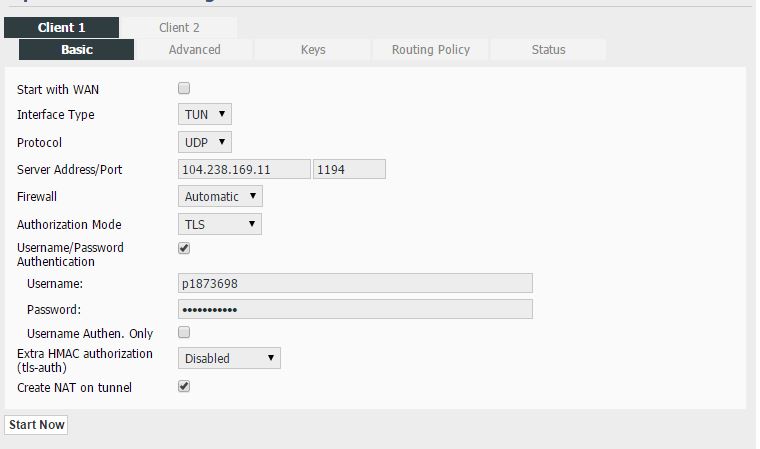760x449 pixels.
Task: Open the Interface Type TUN dropdown
Action: (x=205, y=114)
